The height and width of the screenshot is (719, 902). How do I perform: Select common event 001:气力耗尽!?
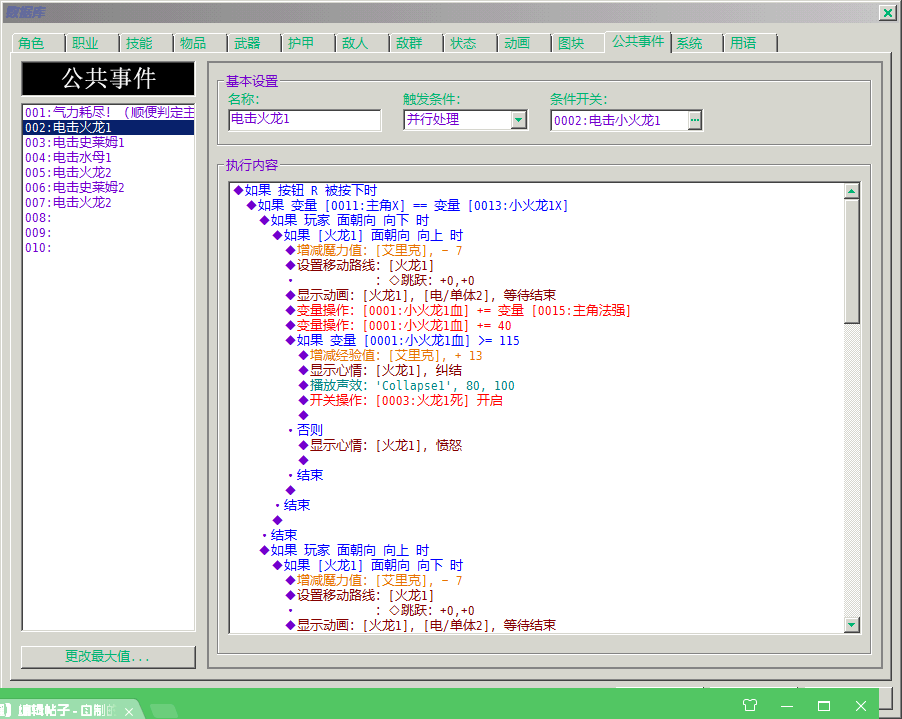click(108, 112)
